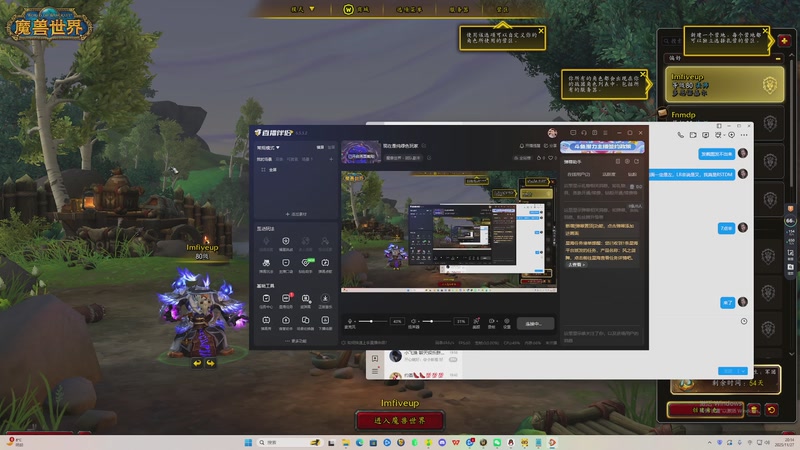Adjust the speaker volume slider
This screenshot has width=800, height=450.
click(x=436, y=321)
